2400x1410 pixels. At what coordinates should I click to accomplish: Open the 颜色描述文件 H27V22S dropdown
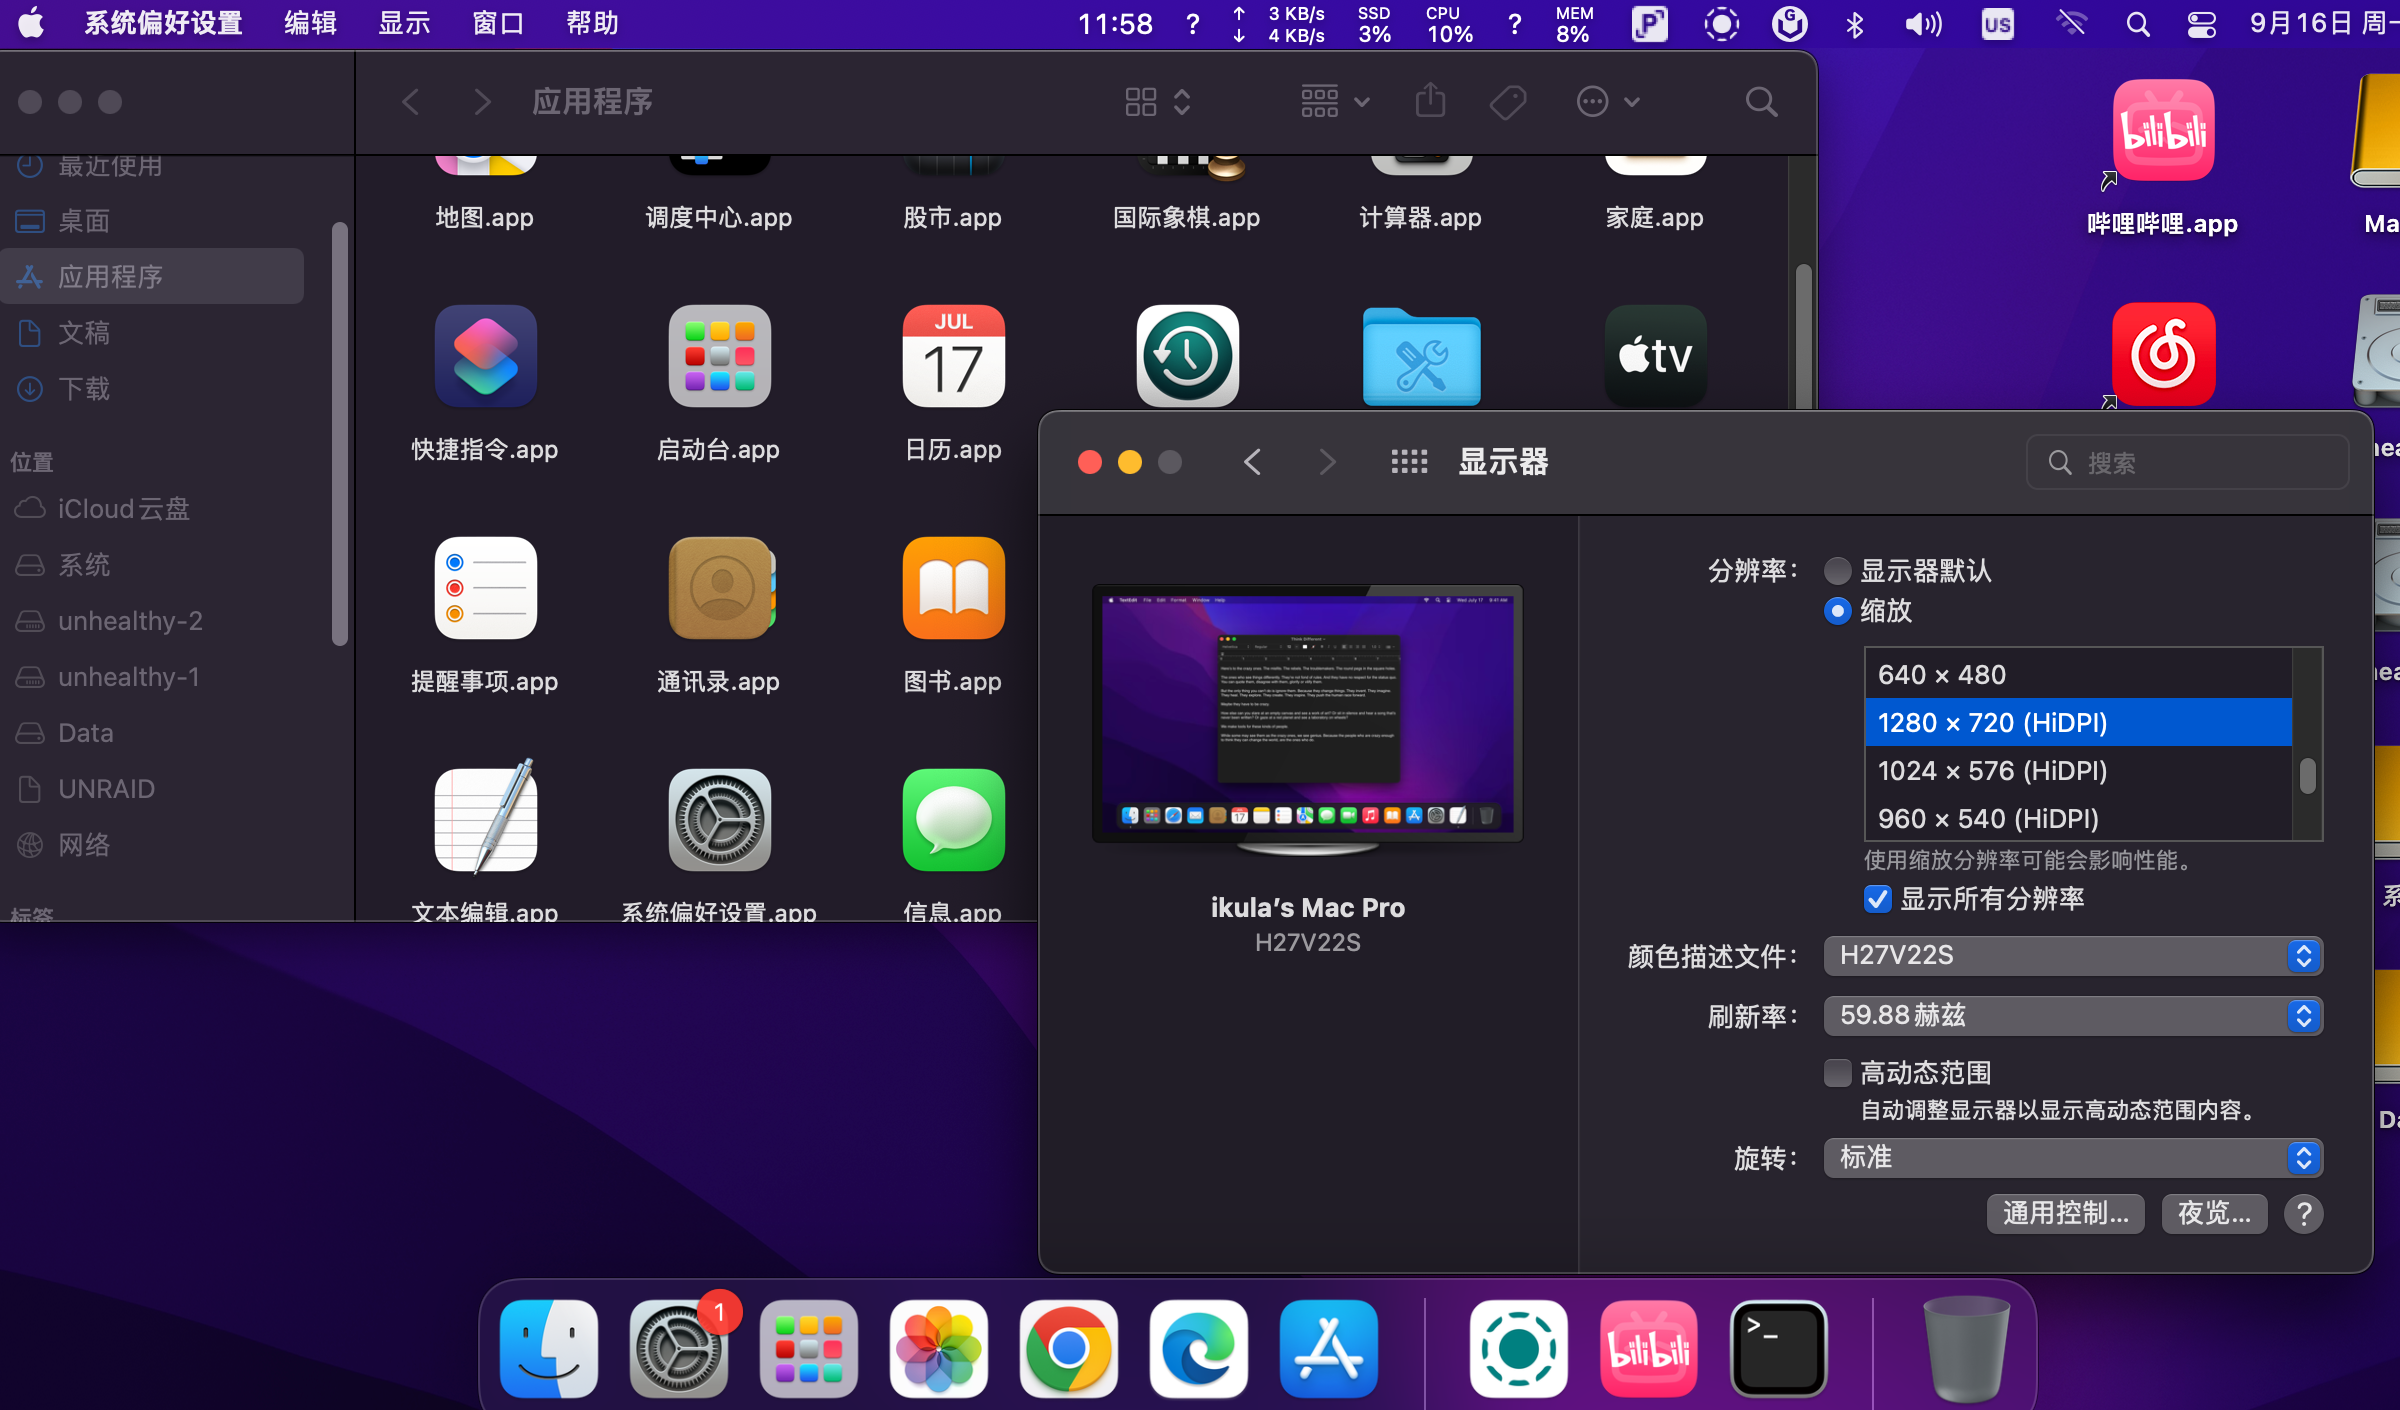coord(2072,956)
